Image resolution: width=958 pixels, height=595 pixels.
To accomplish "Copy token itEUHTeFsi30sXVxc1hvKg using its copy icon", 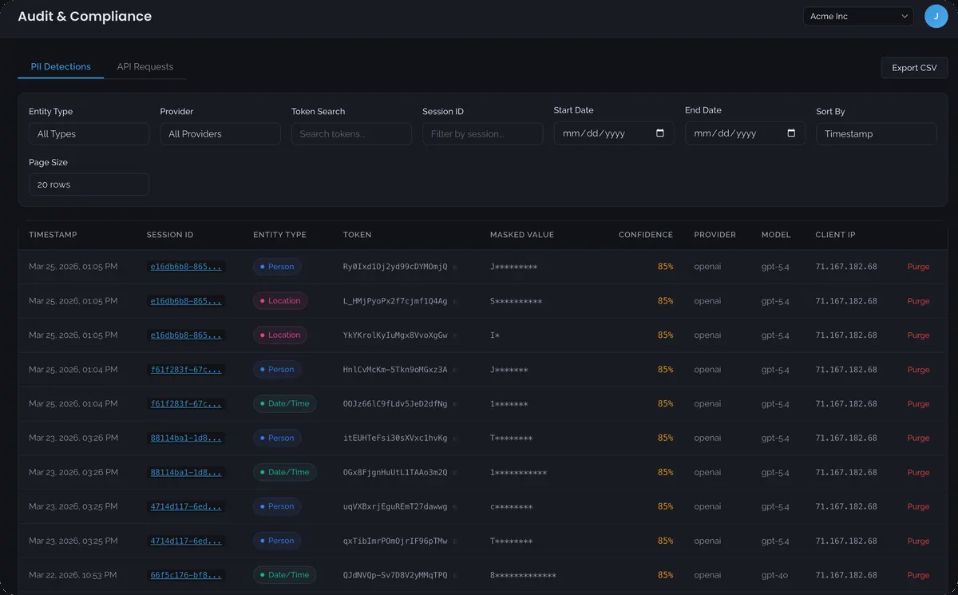I will [455, 438].
